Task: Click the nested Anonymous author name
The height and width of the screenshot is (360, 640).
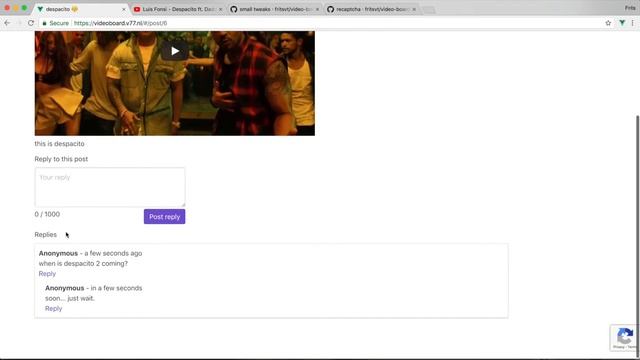Action: click(x=64, y=288)
